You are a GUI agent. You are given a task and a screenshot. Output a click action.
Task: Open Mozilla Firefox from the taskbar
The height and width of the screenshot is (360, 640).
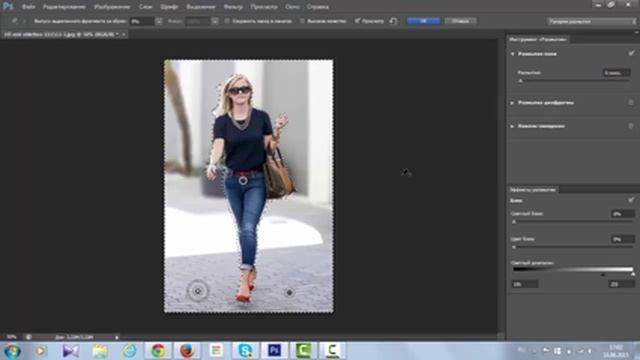pos(187,351)
